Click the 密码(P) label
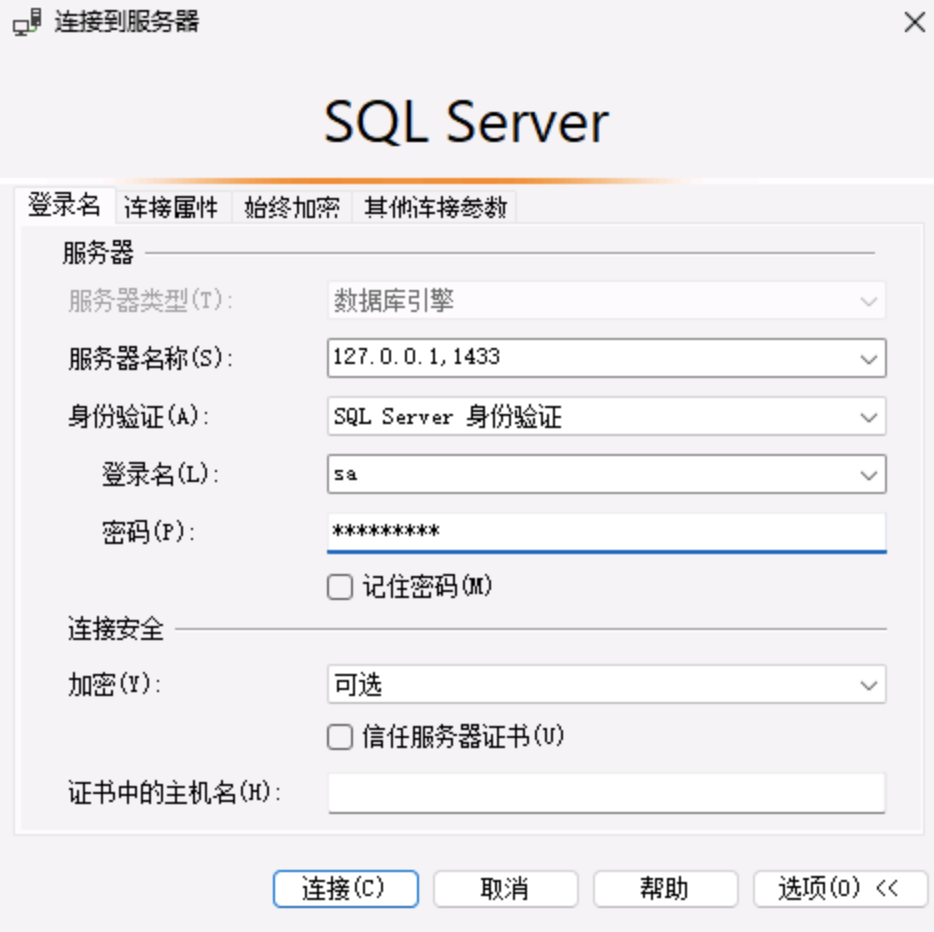Screen dimensions: 934x932 pyautogui.click(x=149, y=532)
